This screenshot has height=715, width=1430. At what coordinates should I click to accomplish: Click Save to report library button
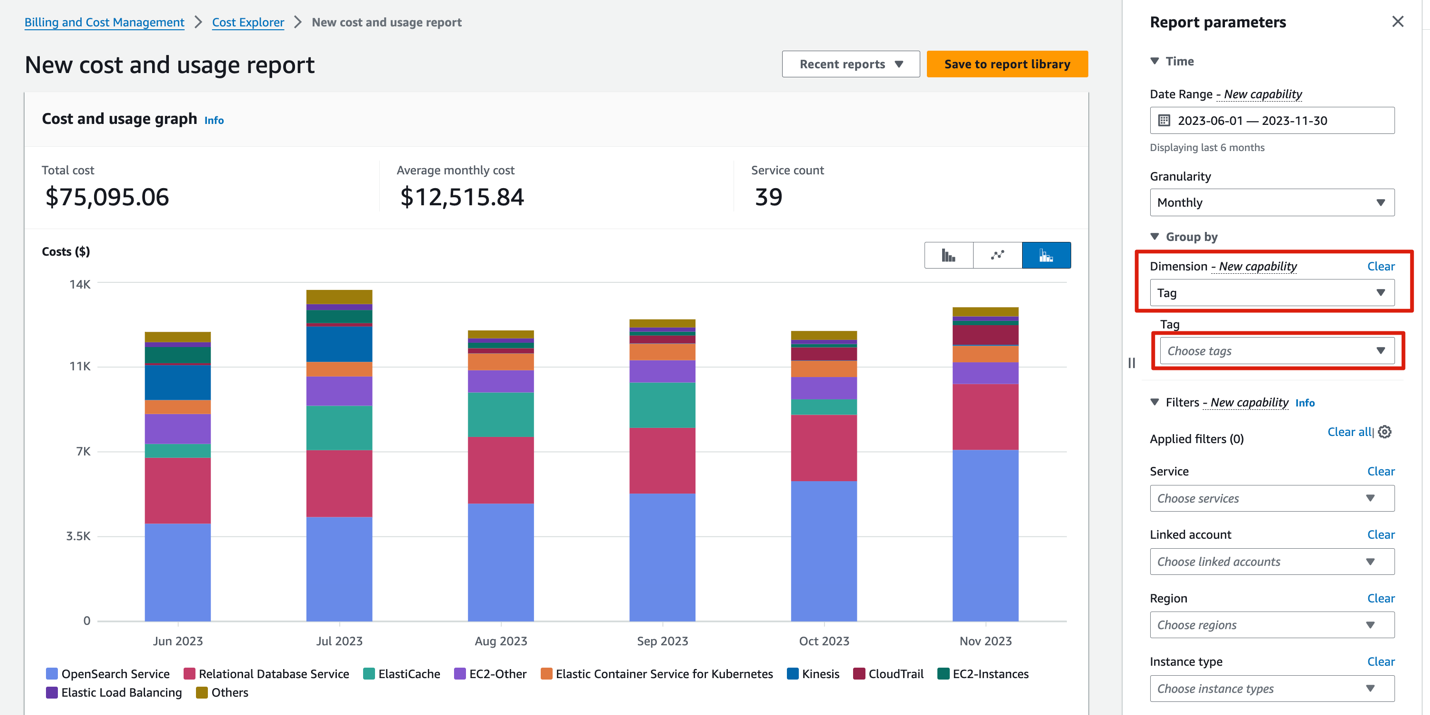click(x=1007, y=64)
